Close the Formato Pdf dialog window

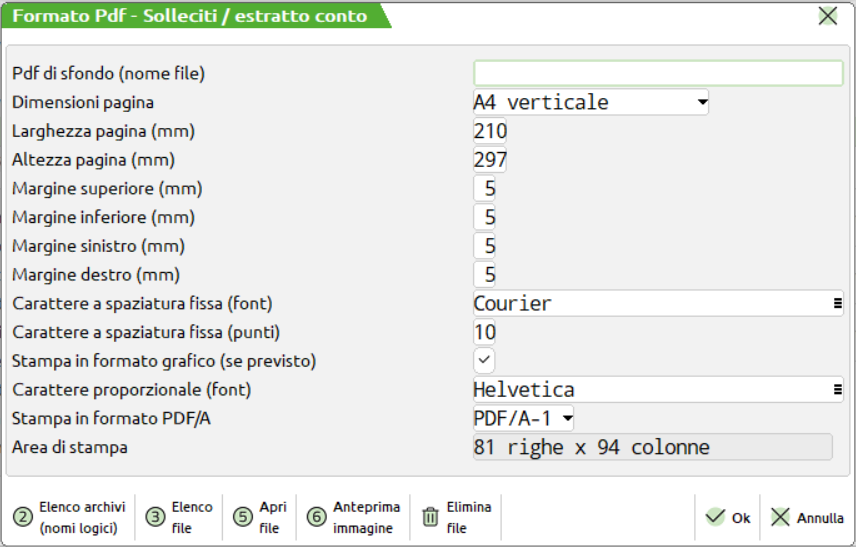(828, 15)
